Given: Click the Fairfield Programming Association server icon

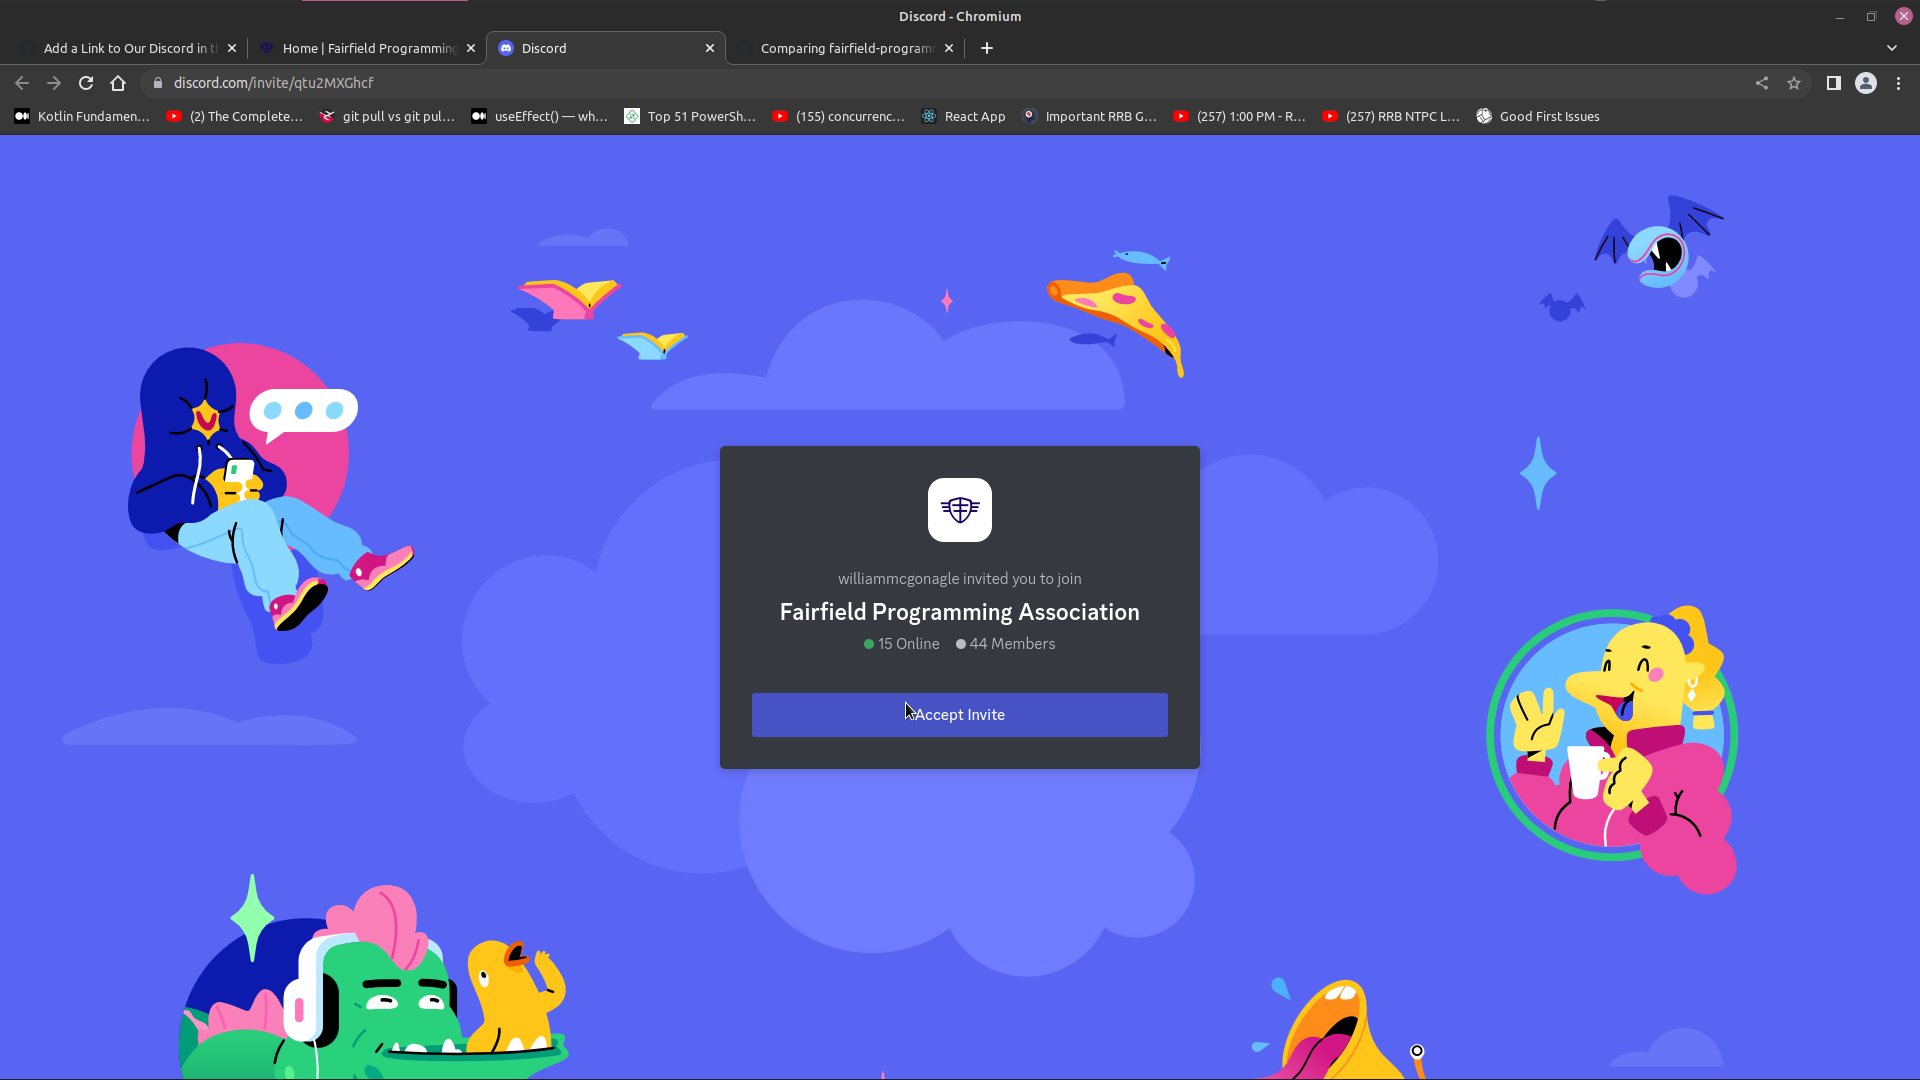Looking at the screenshot, I should [960, 510].
